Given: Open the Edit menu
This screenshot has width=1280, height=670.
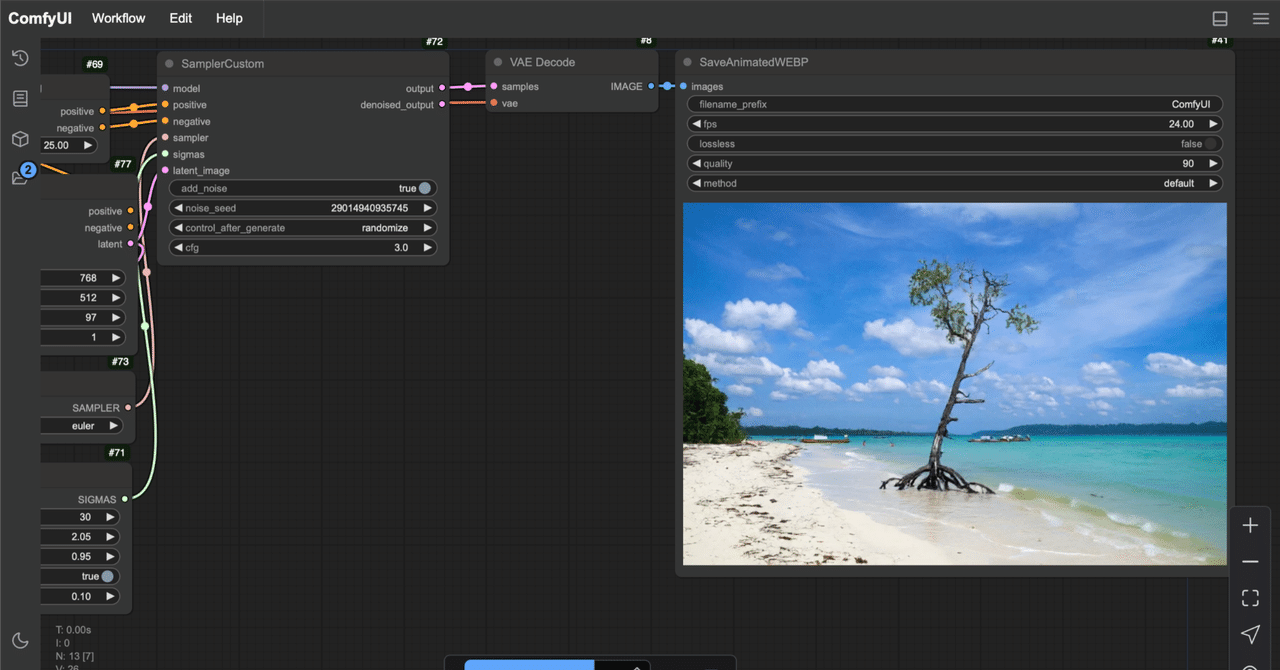Looking at the screenshot, I should point(181,18).
